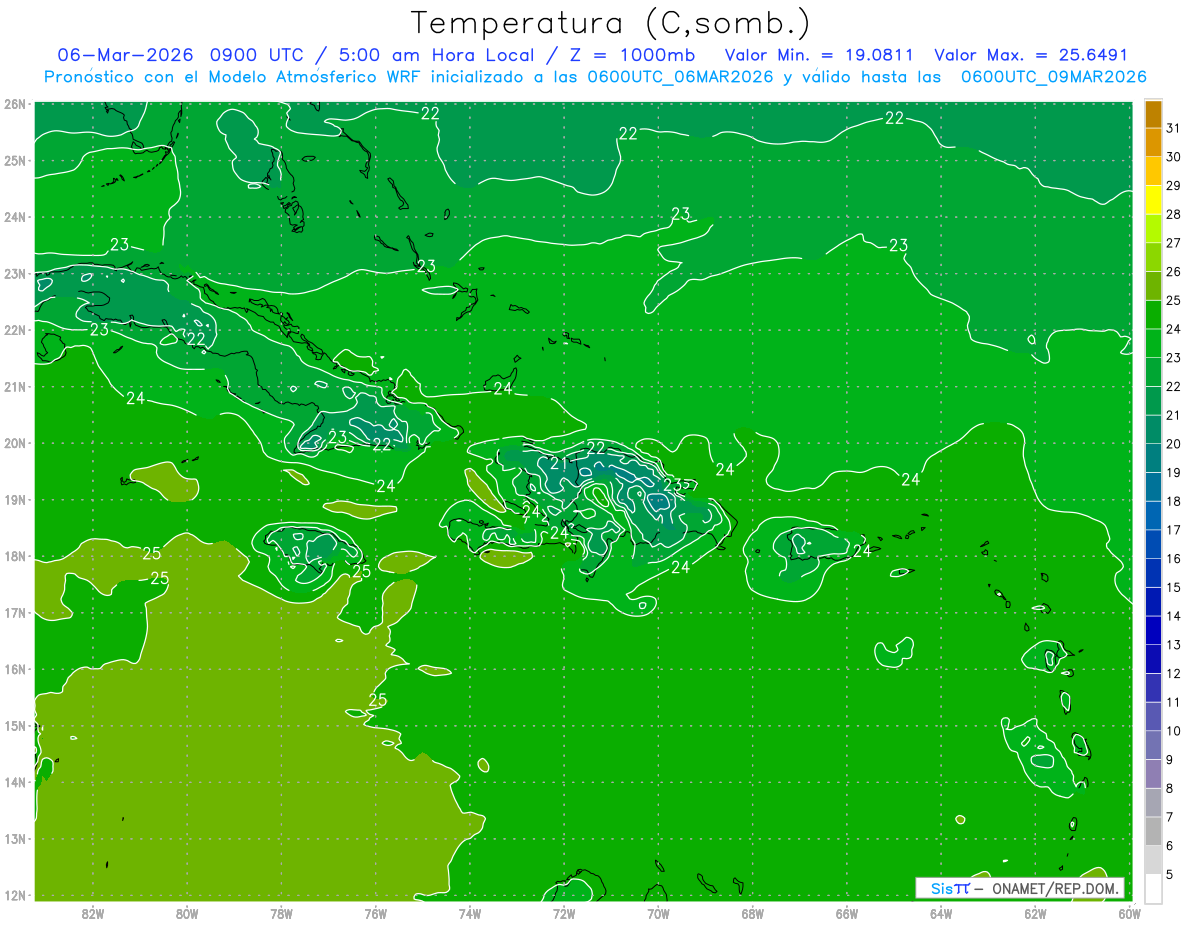Image resolution: width=1200 pixels, height=927 pixels.
Task: Click the longitude axis label '66W'
Action: point(846,913)
